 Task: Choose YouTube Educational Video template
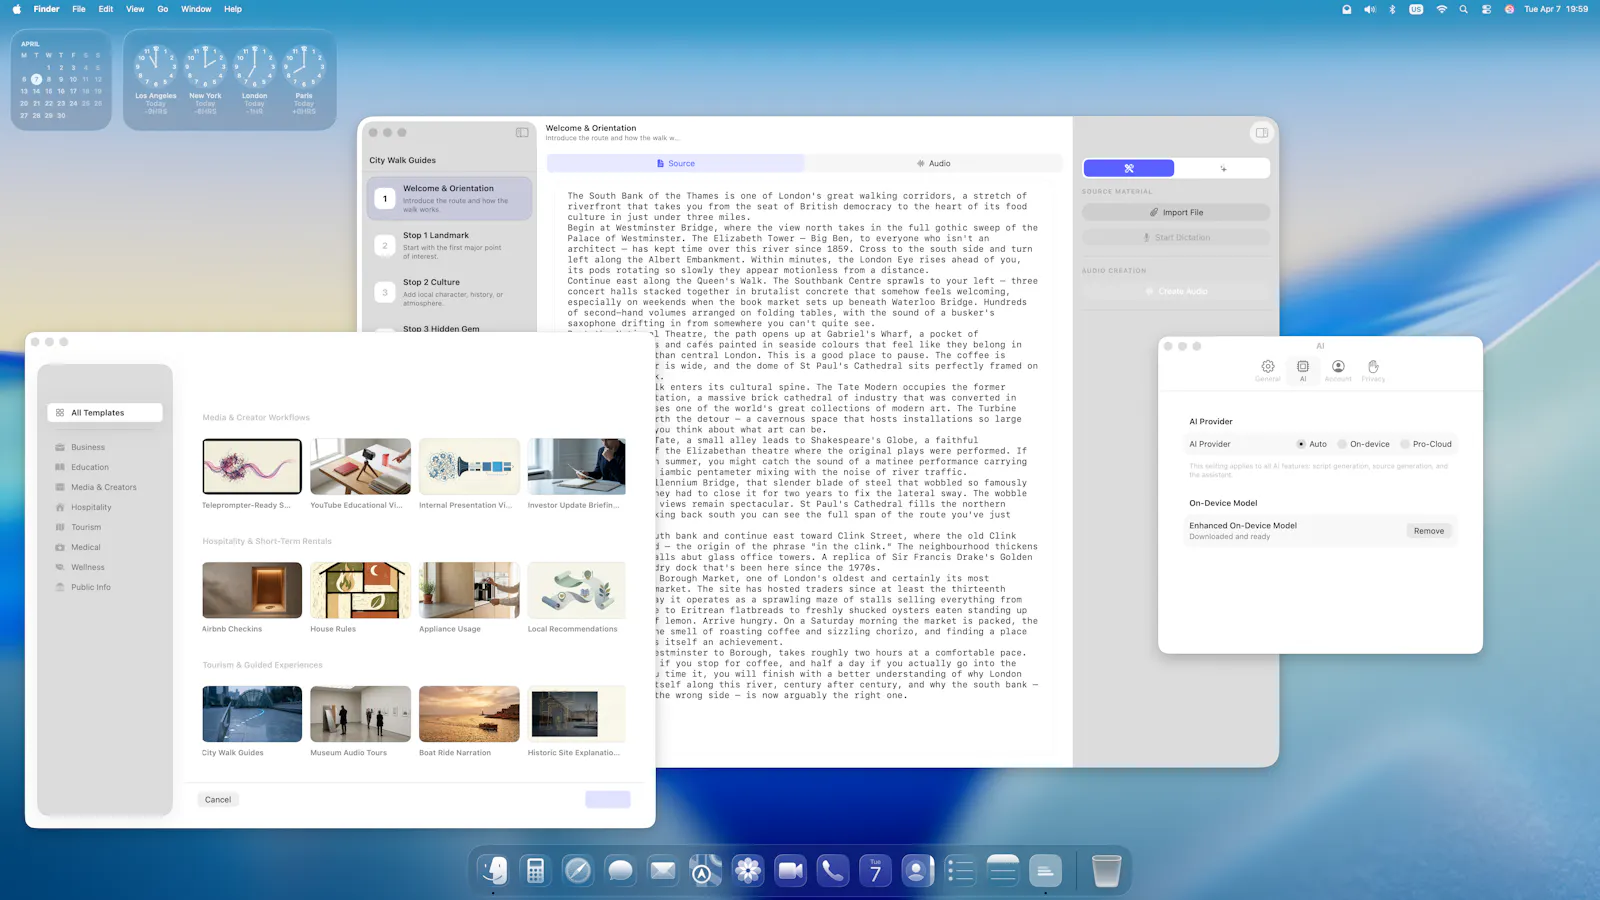360,466
